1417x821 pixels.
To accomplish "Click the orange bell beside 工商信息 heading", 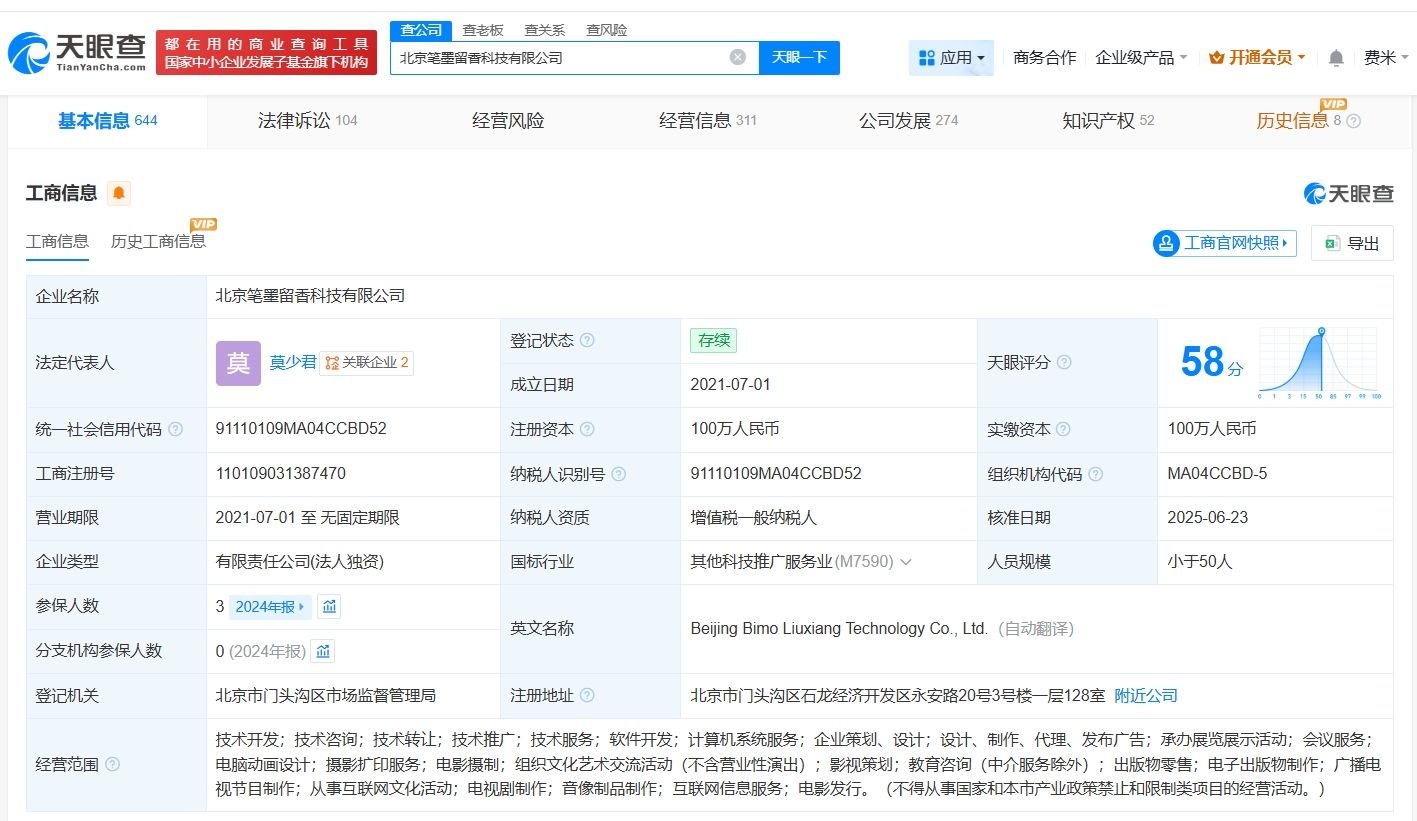I will (119, 193).
